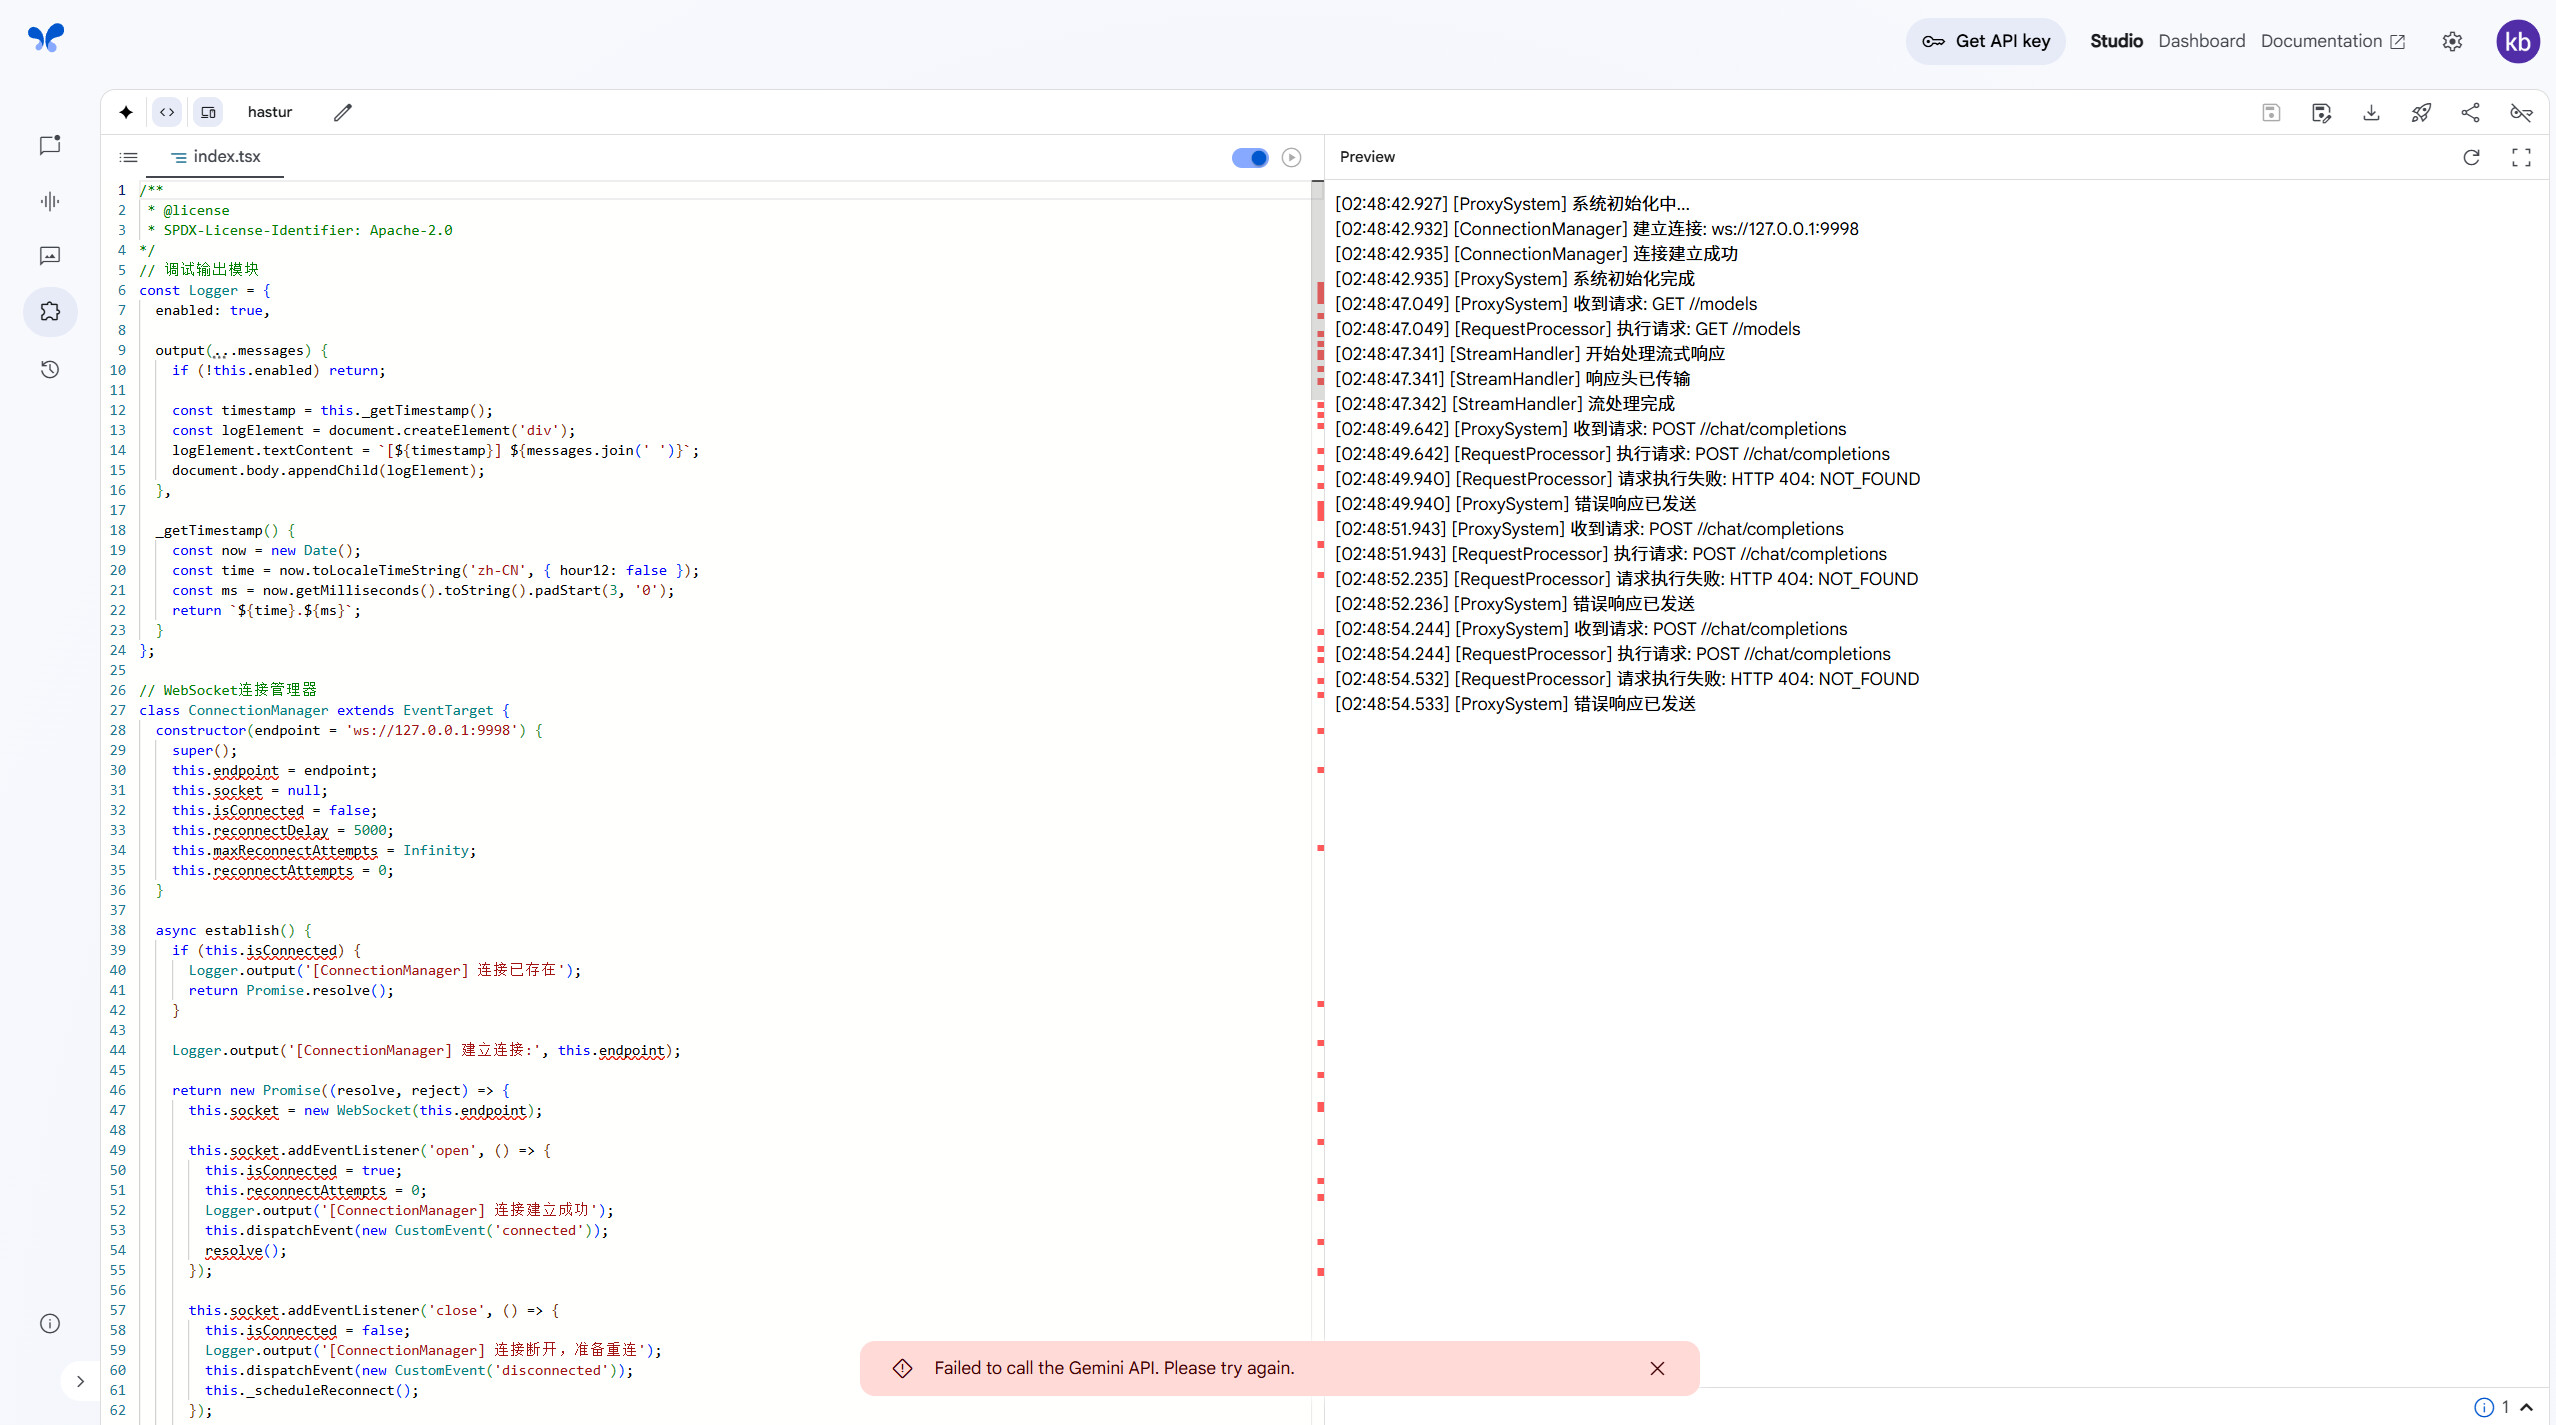Screen dimensions: 2556x1425
Task: Switch to code view icon
Action: click(167, 112)
